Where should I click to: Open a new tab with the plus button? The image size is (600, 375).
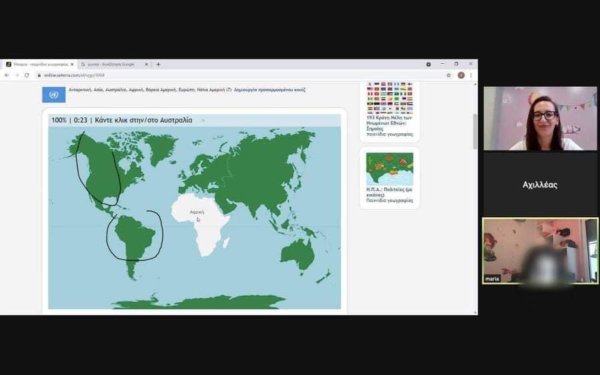pos(158,64)
